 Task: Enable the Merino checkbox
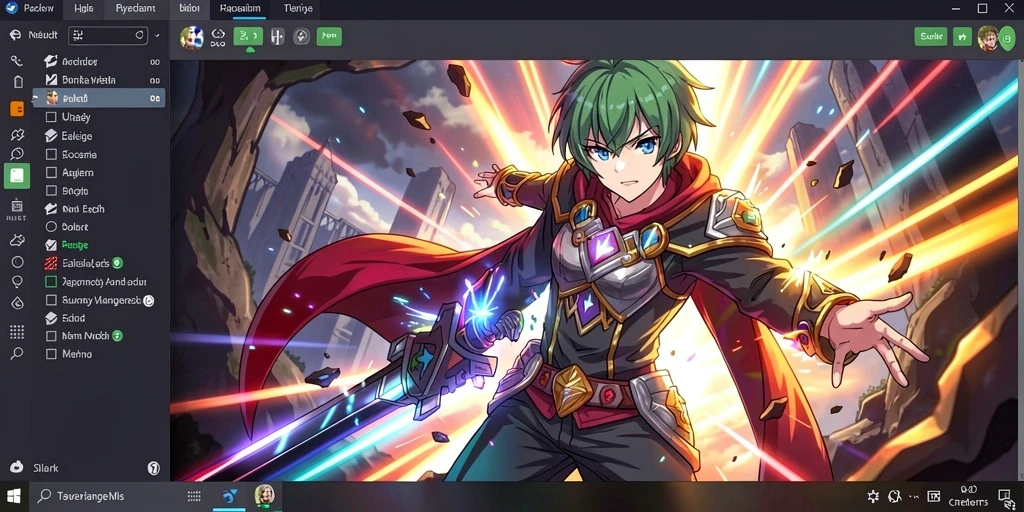point(51,354)
